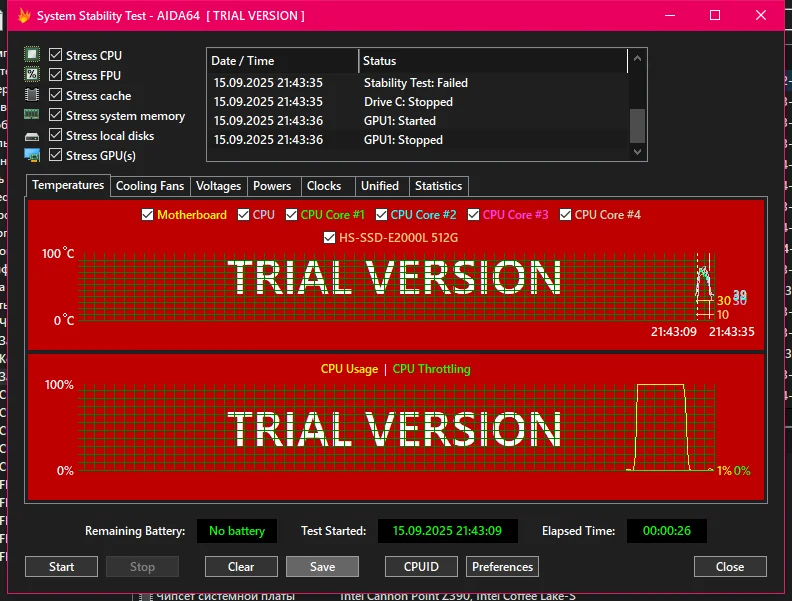
Task: Hide the HS-SSD-E2000L 512G temperature line
Action: coord(330,238)
